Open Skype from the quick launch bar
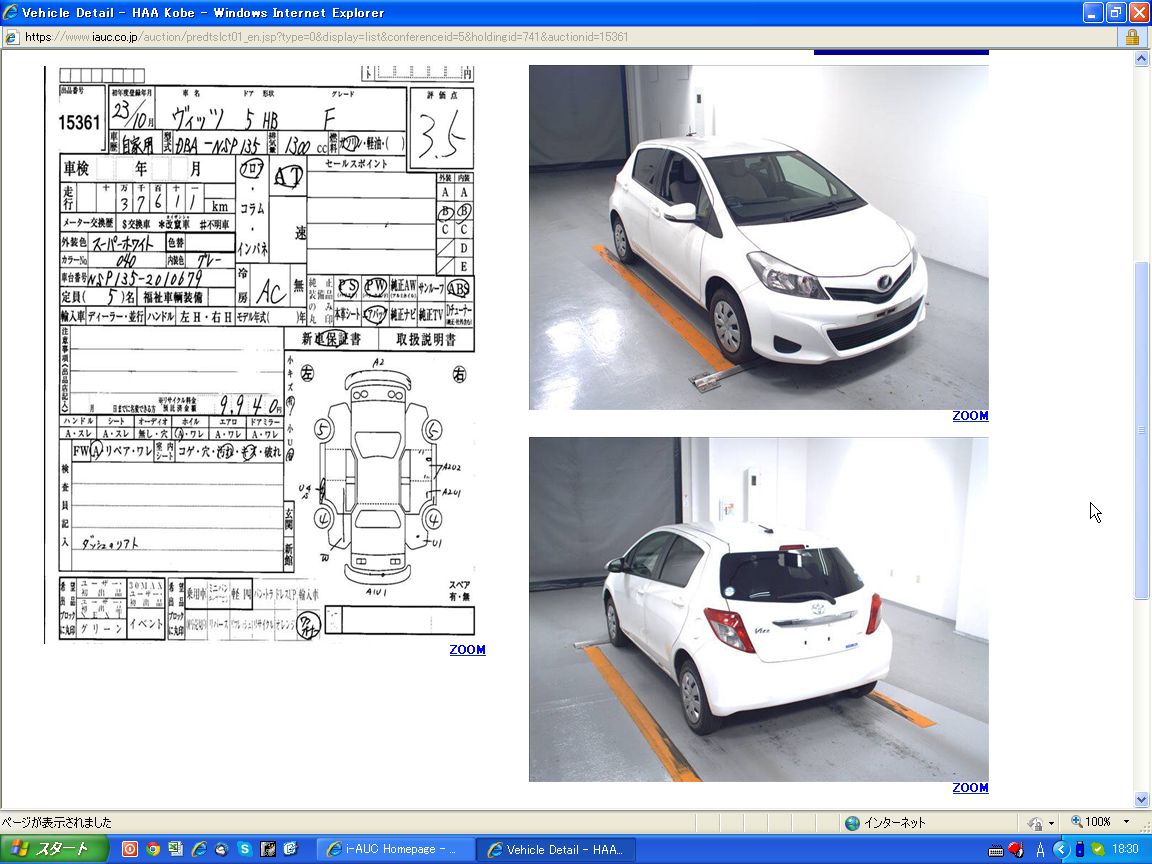1152x864 pixels. 245,849
